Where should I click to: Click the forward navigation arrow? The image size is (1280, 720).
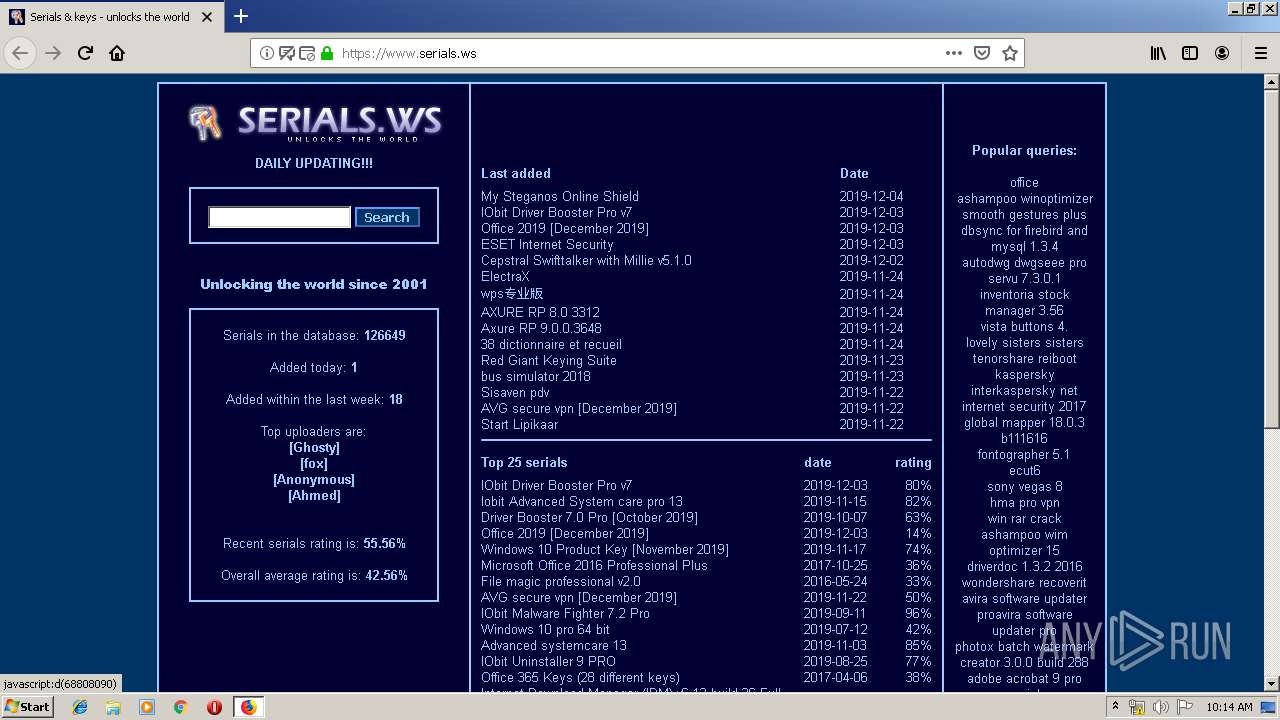coord(53,53)
